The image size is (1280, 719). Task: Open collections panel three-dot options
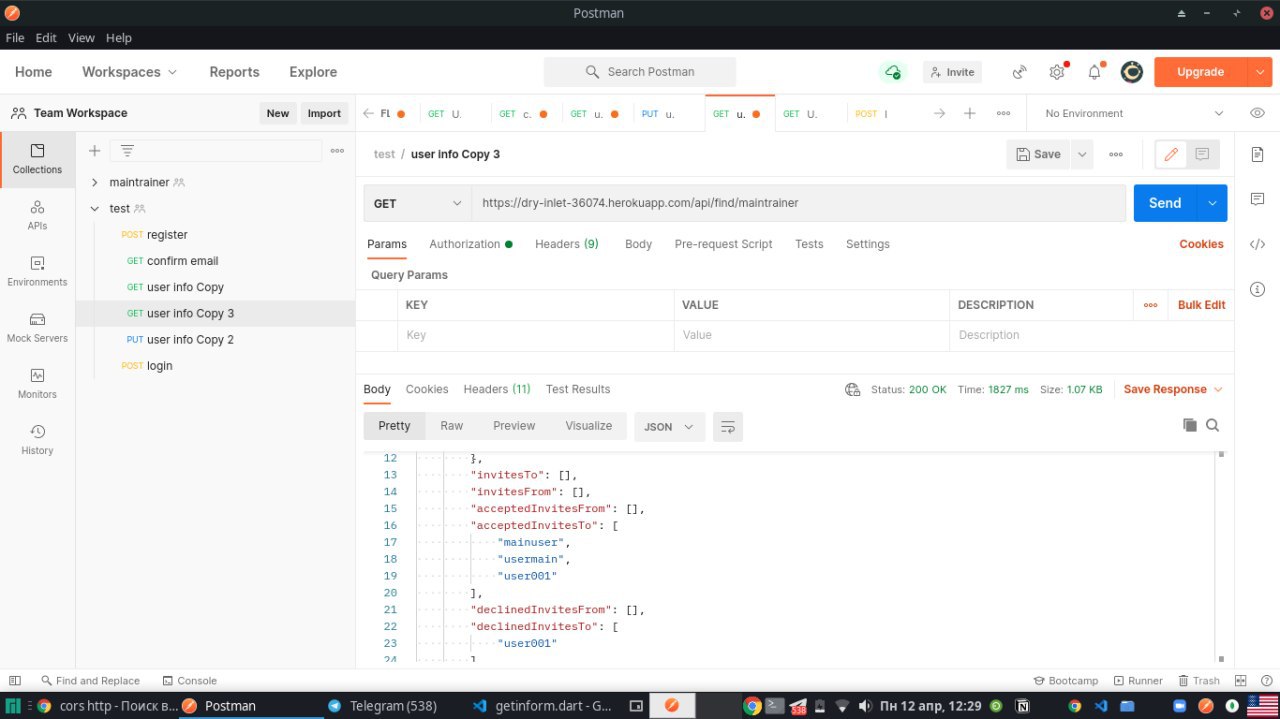[x=337, y=151]
